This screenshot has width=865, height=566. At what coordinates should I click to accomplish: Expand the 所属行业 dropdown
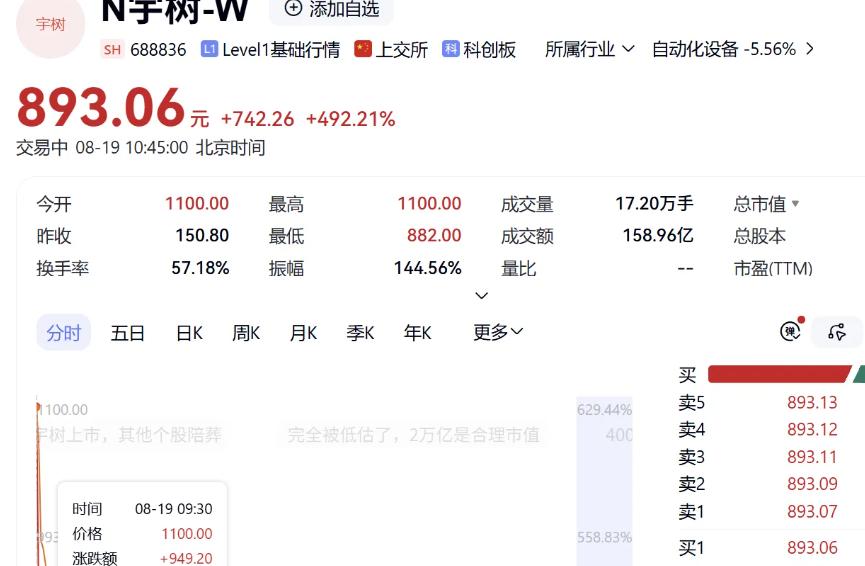tap(590, 49)
